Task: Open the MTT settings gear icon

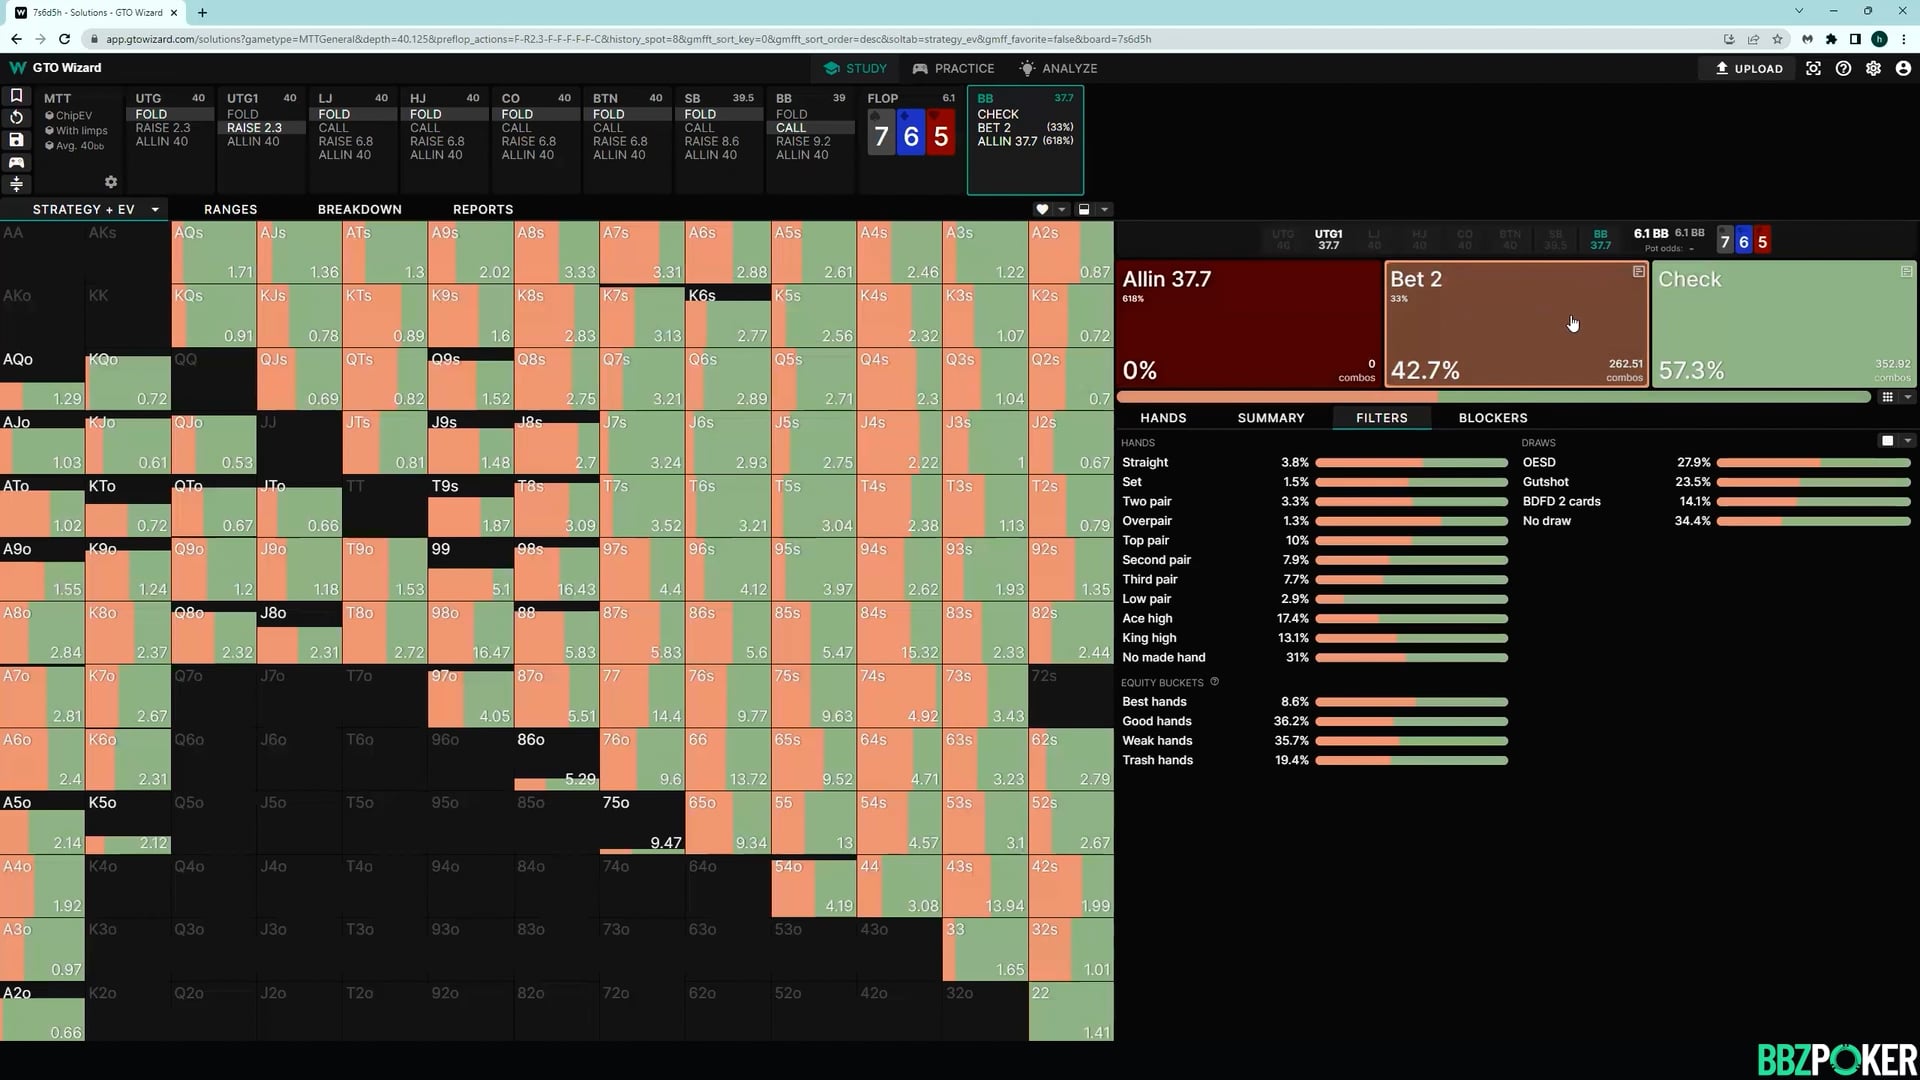Action: pyautogui.click(x=111, y=182)
